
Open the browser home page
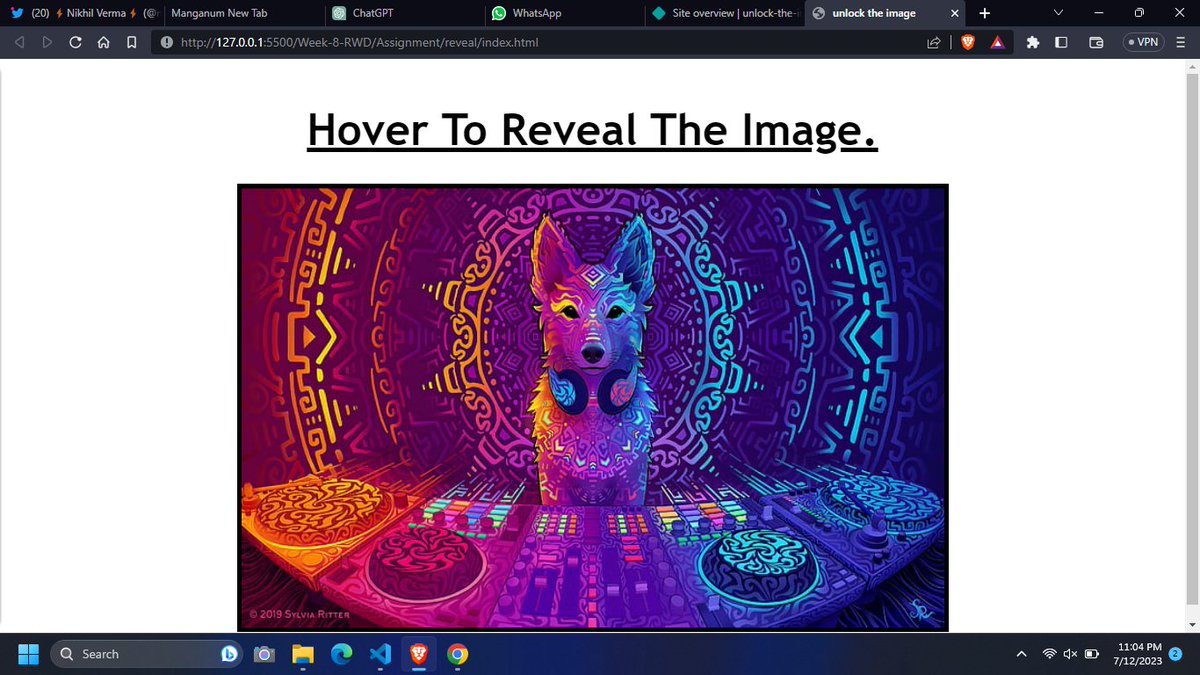tap(103, 43)
